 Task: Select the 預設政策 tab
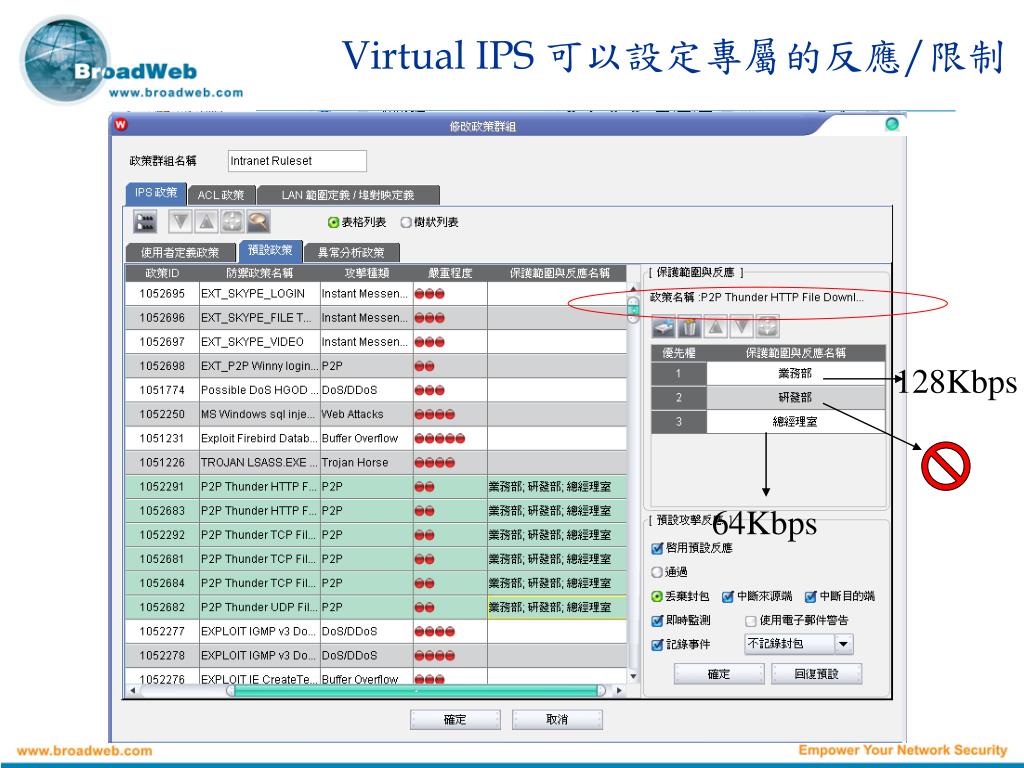click(x=270, y=250)
